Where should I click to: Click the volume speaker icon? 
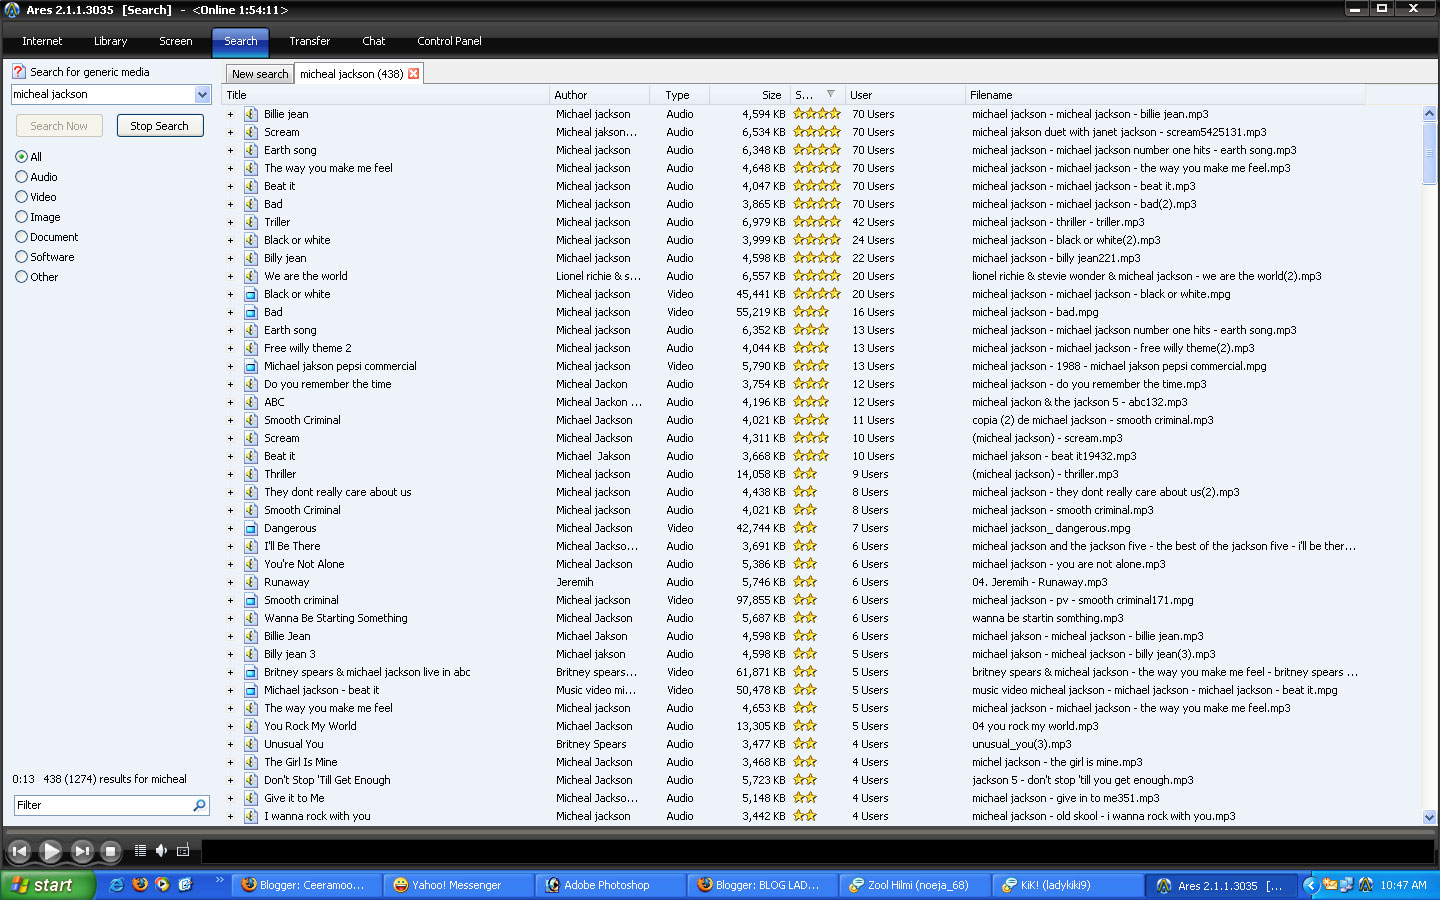coord(161,851)
